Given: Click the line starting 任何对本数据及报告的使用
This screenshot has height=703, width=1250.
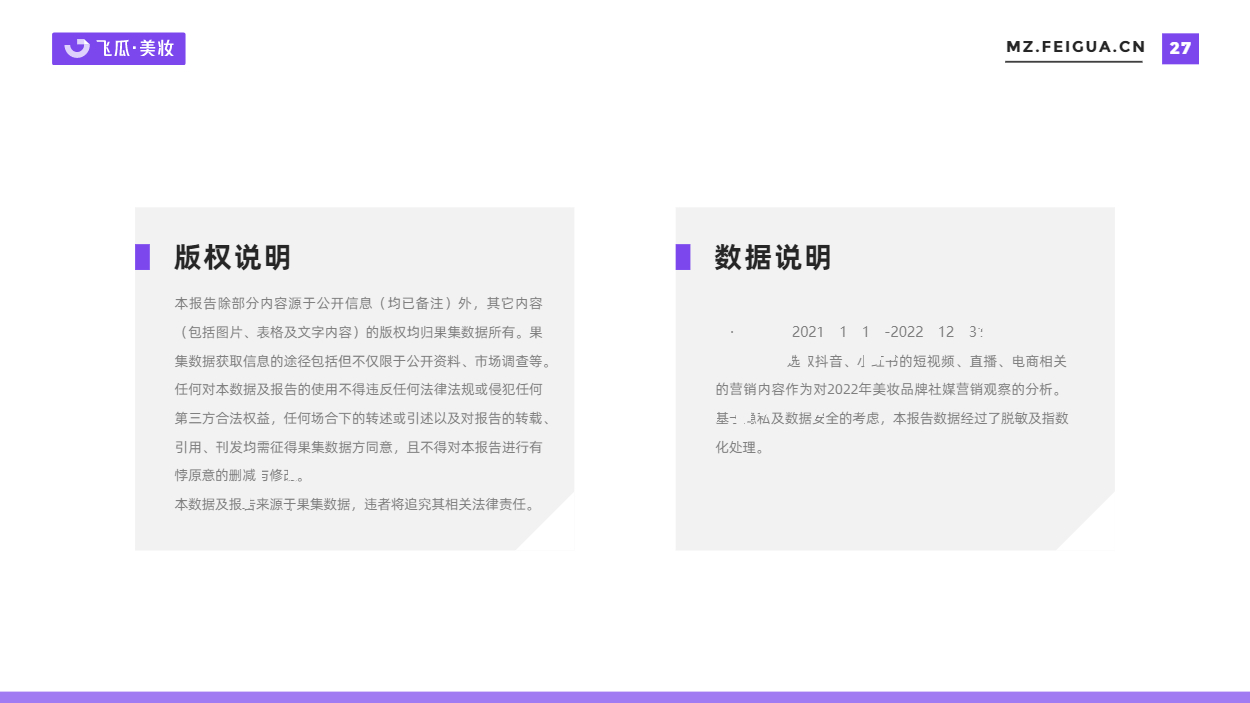Looking at the screenshot, I should (x=359, y=389).
